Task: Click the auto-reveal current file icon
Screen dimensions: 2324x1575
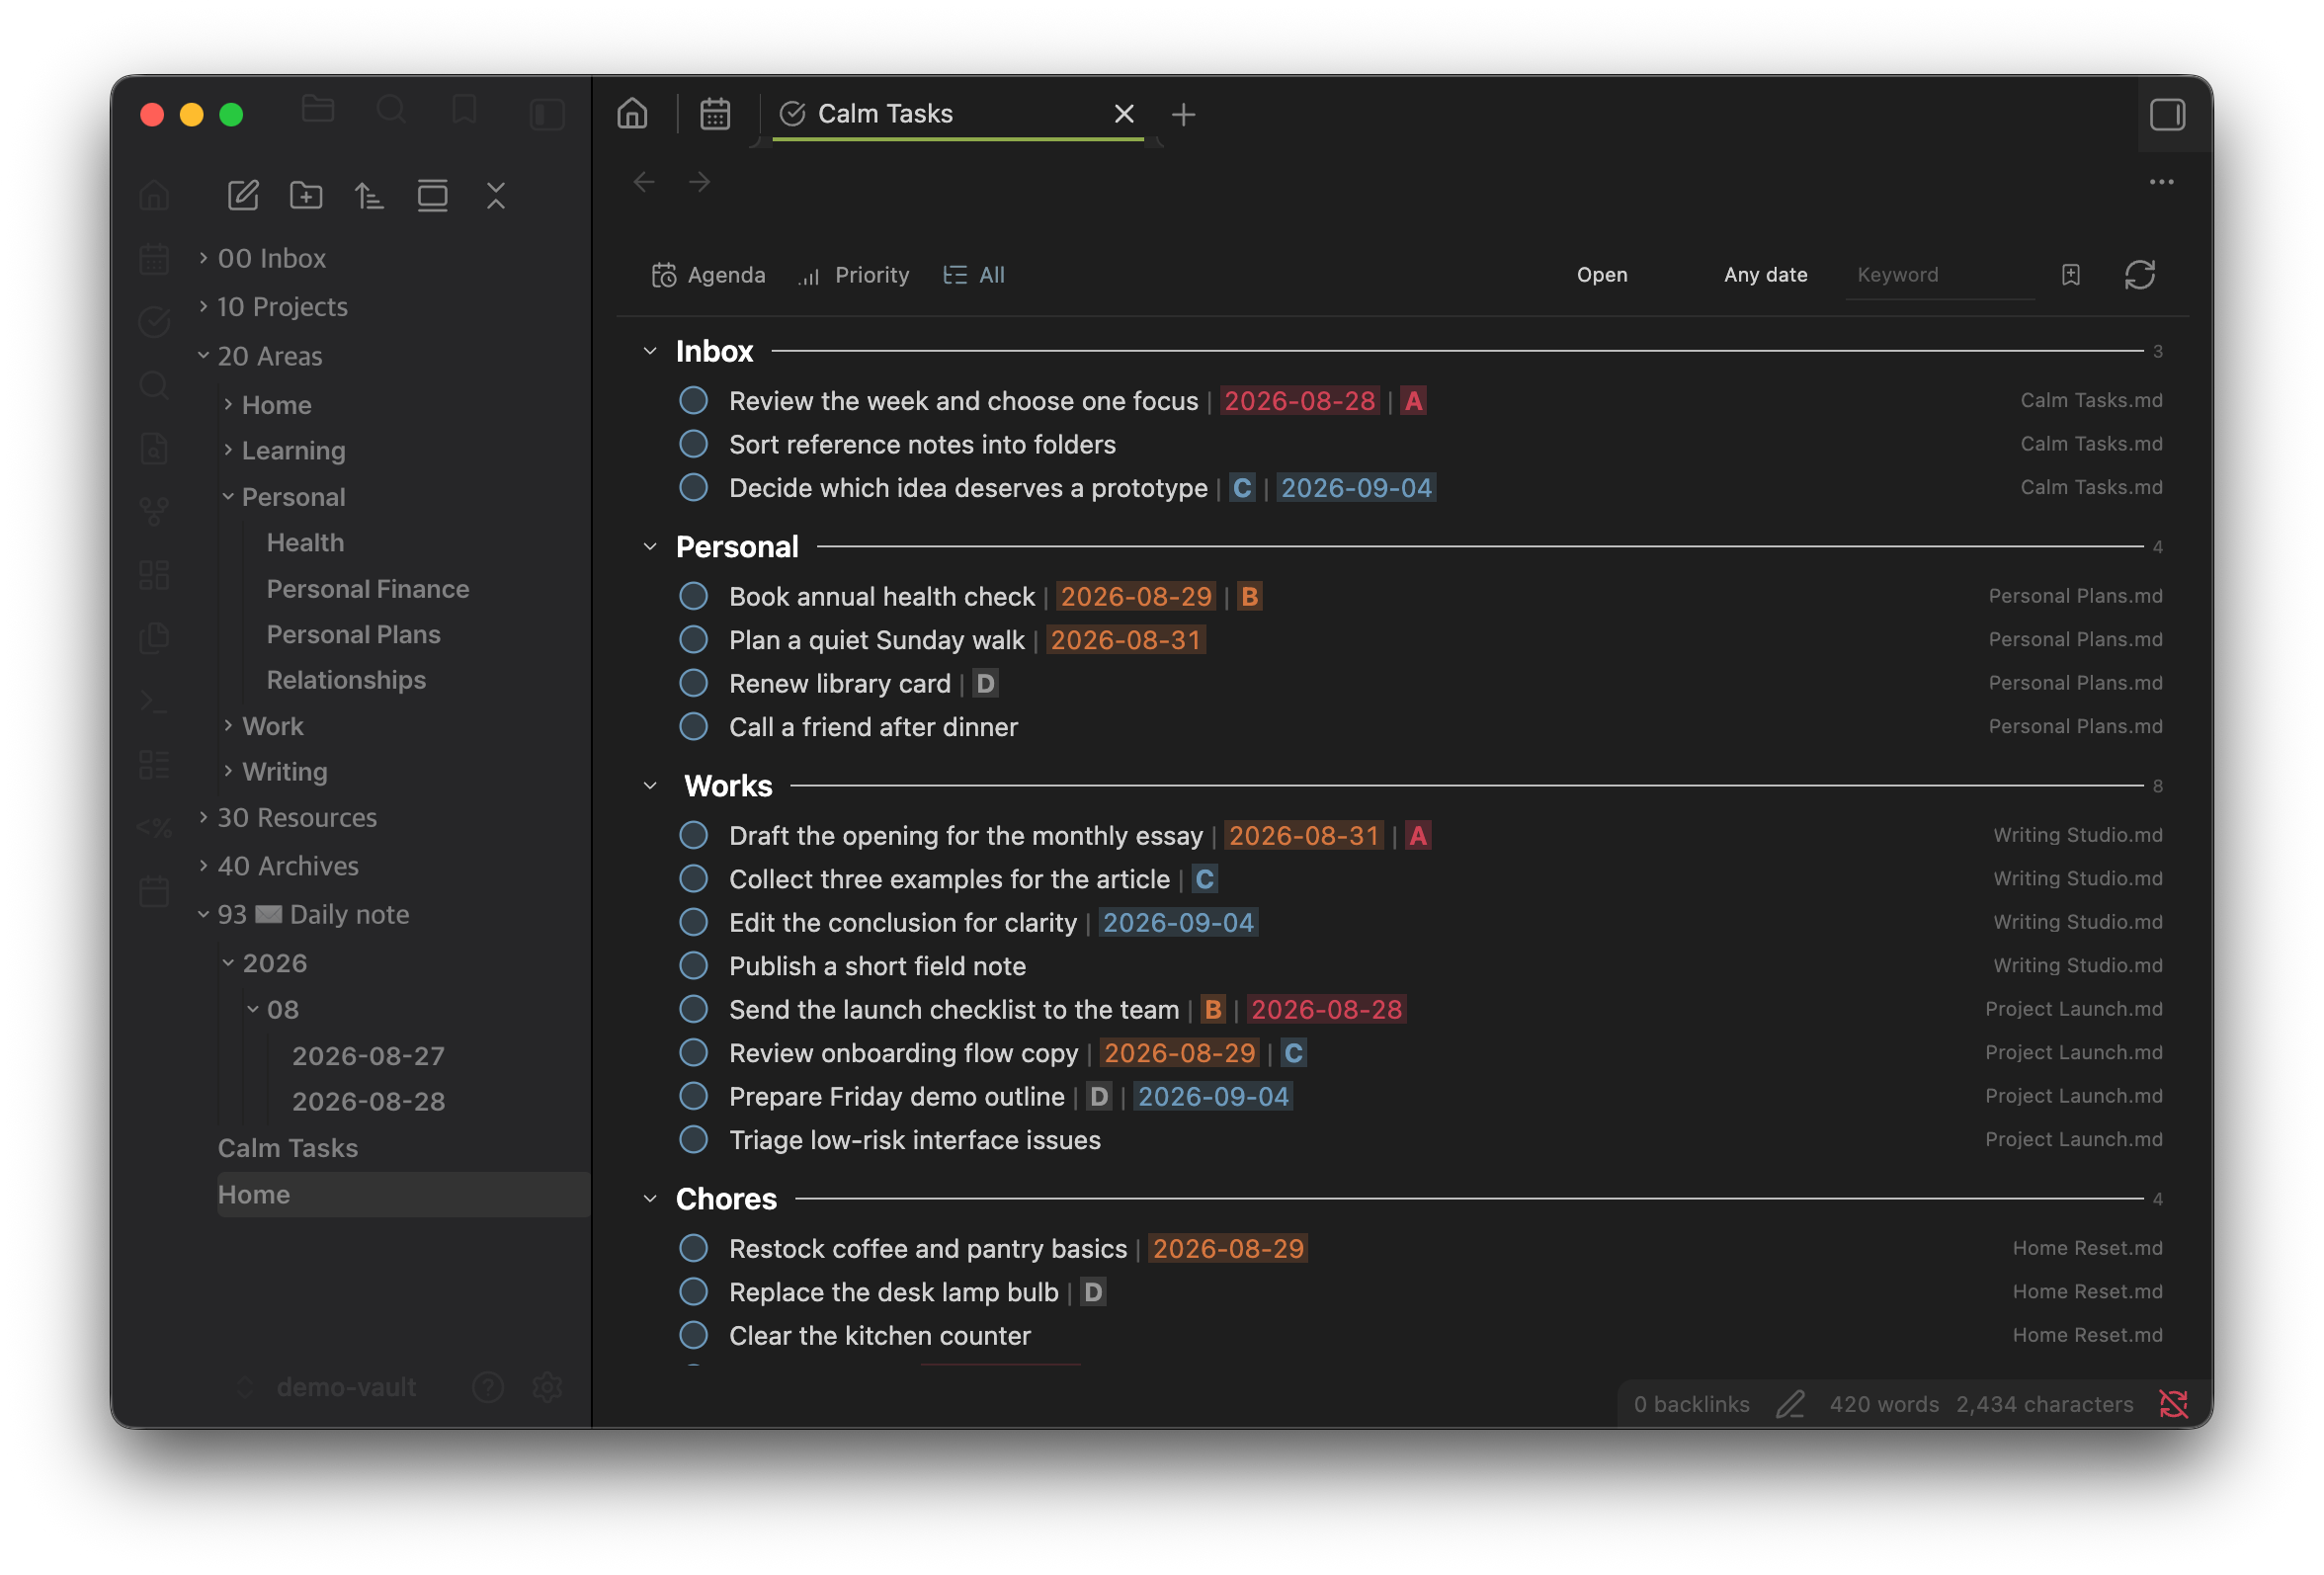Action: (x=432, y=195)
